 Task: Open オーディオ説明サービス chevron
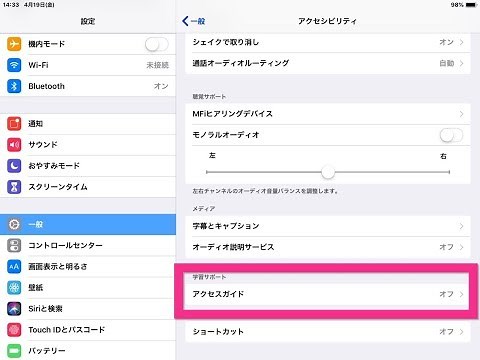[462, 247]
